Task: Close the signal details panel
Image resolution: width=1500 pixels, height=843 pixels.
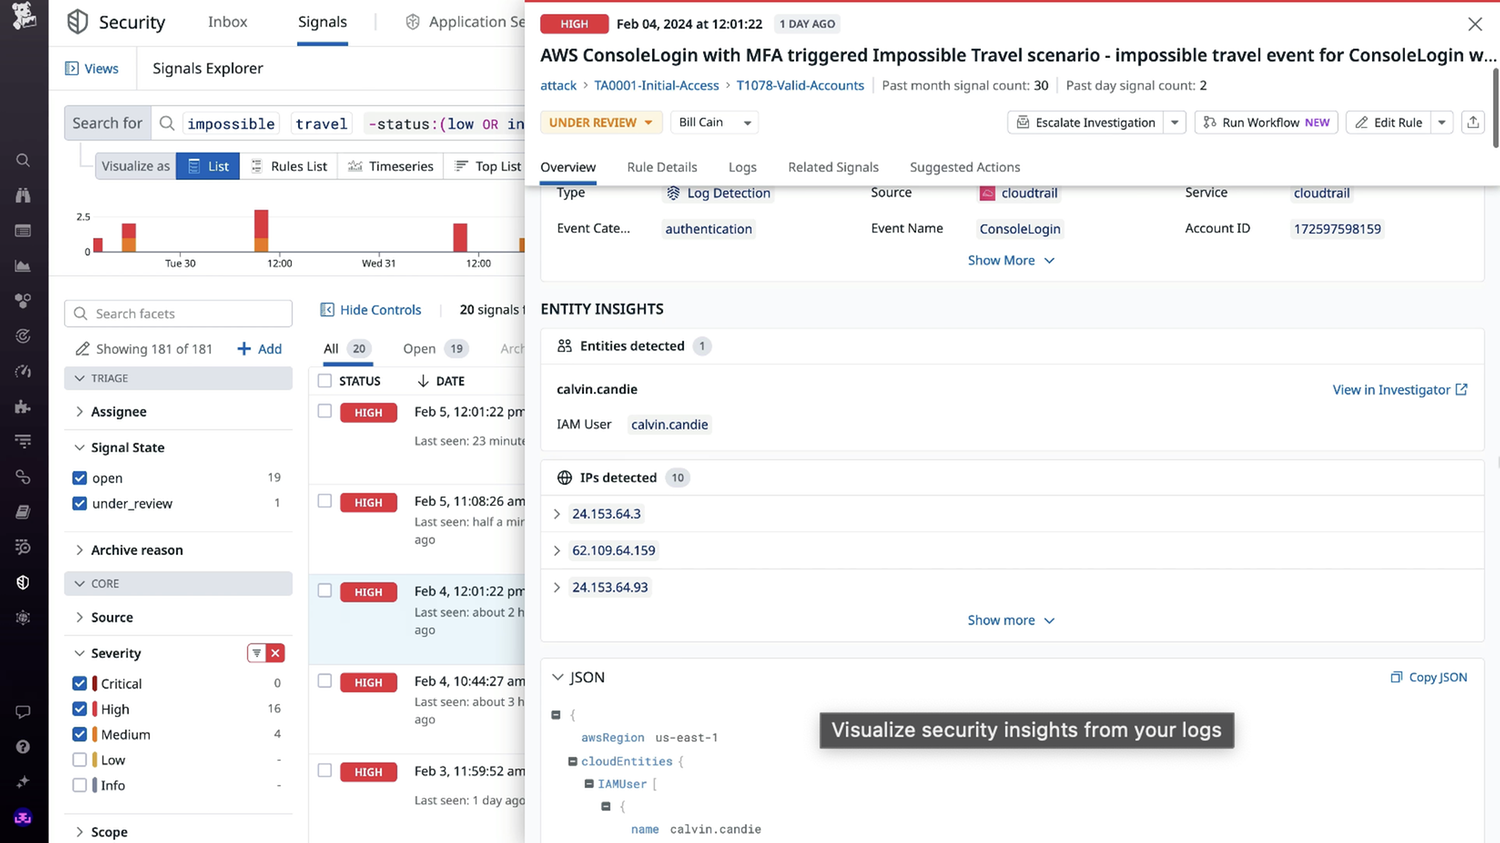Action: (1475, 24)
